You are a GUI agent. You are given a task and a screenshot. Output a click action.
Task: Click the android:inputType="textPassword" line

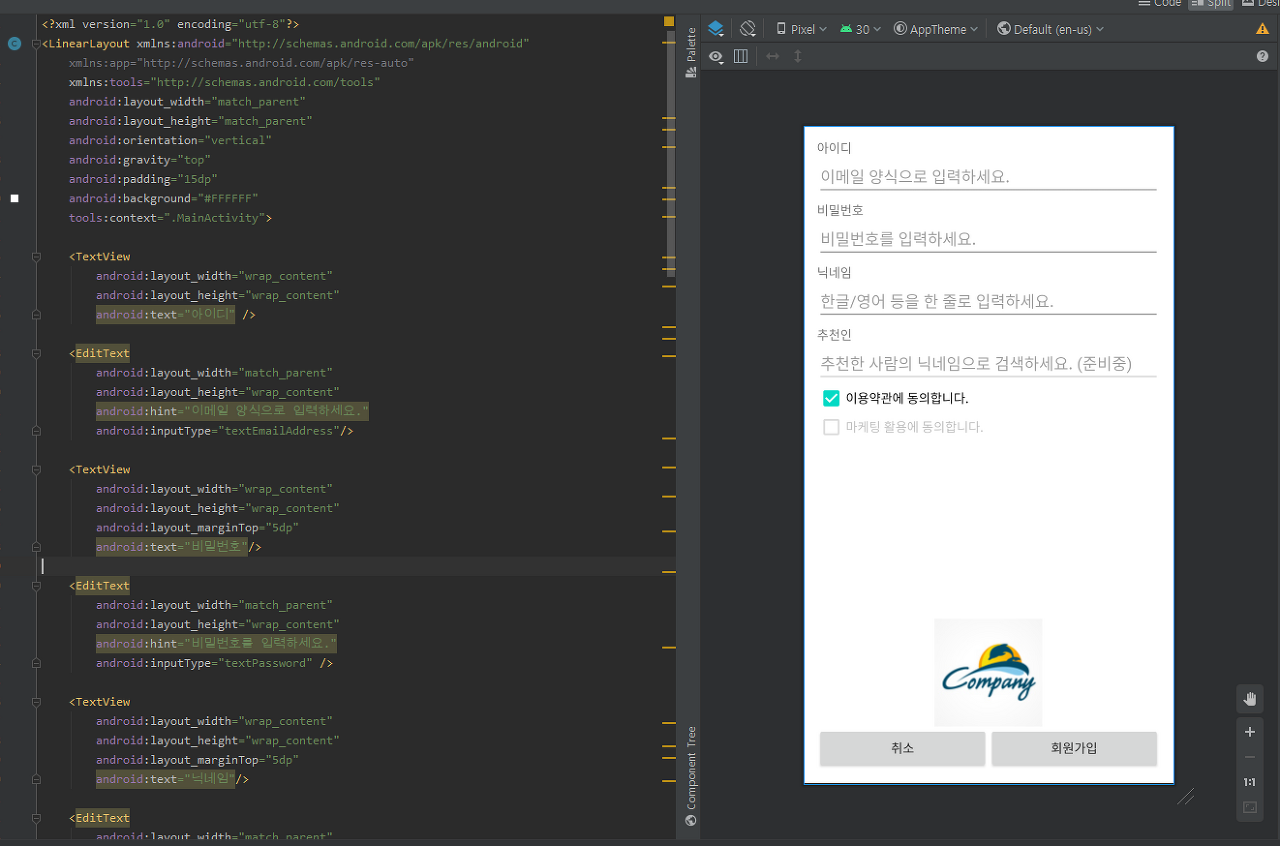tap(215, 663)
